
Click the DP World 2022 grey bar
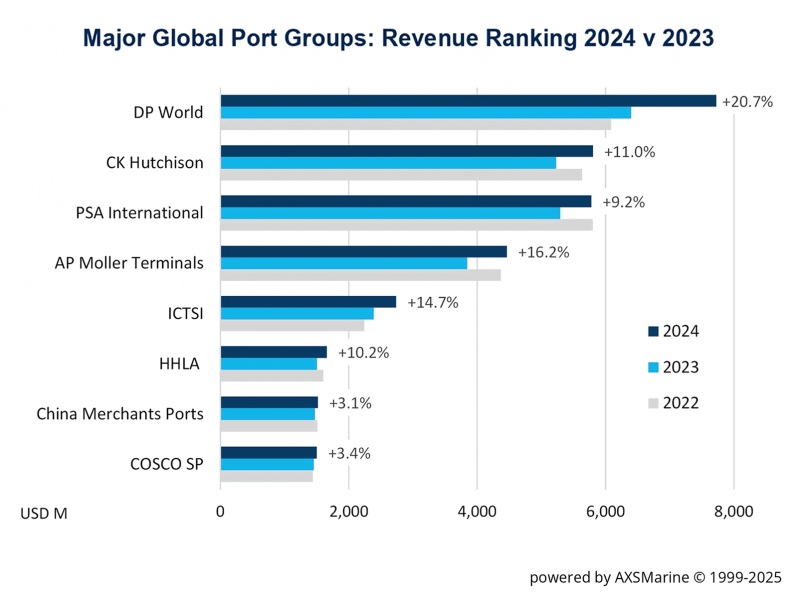[x=416, y=124]
